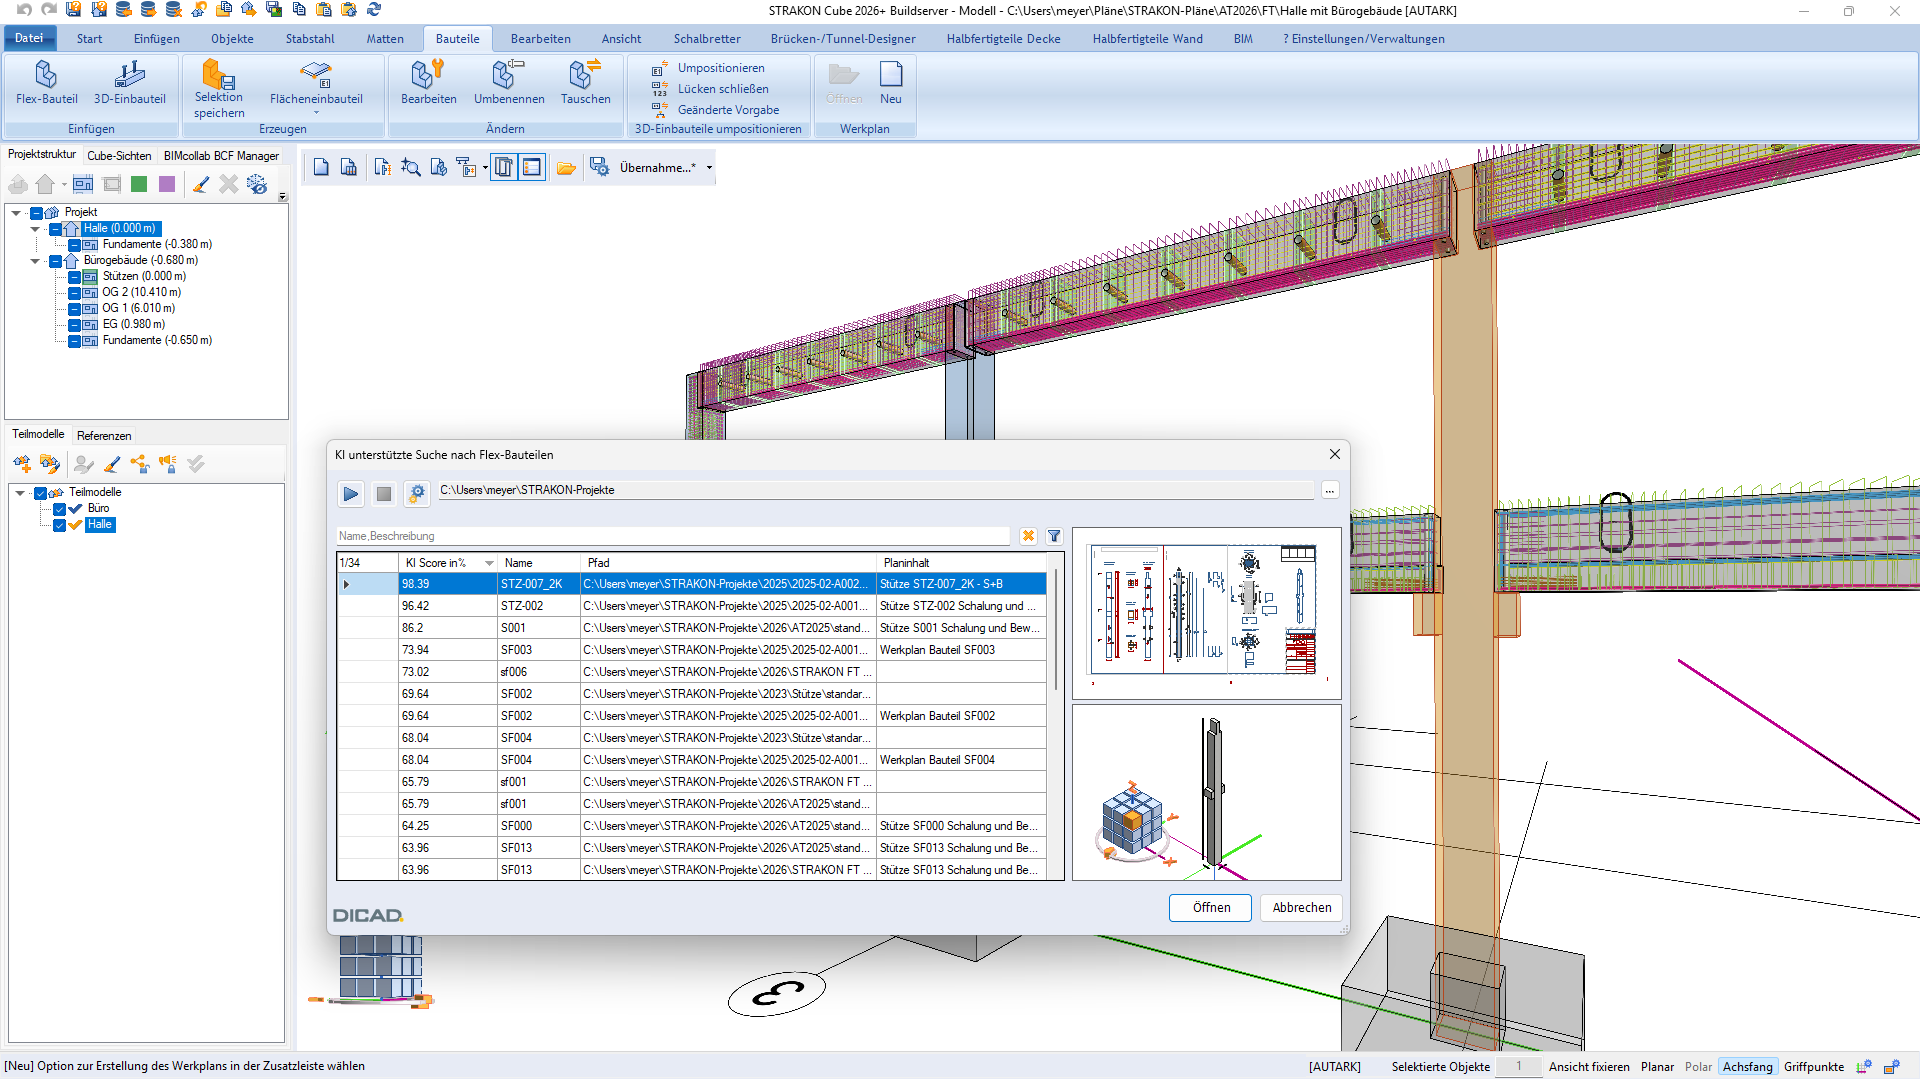Open the KI Score column sort dropdown
The height and width of the screenshot is (1080, 1920).
(489, 564)
